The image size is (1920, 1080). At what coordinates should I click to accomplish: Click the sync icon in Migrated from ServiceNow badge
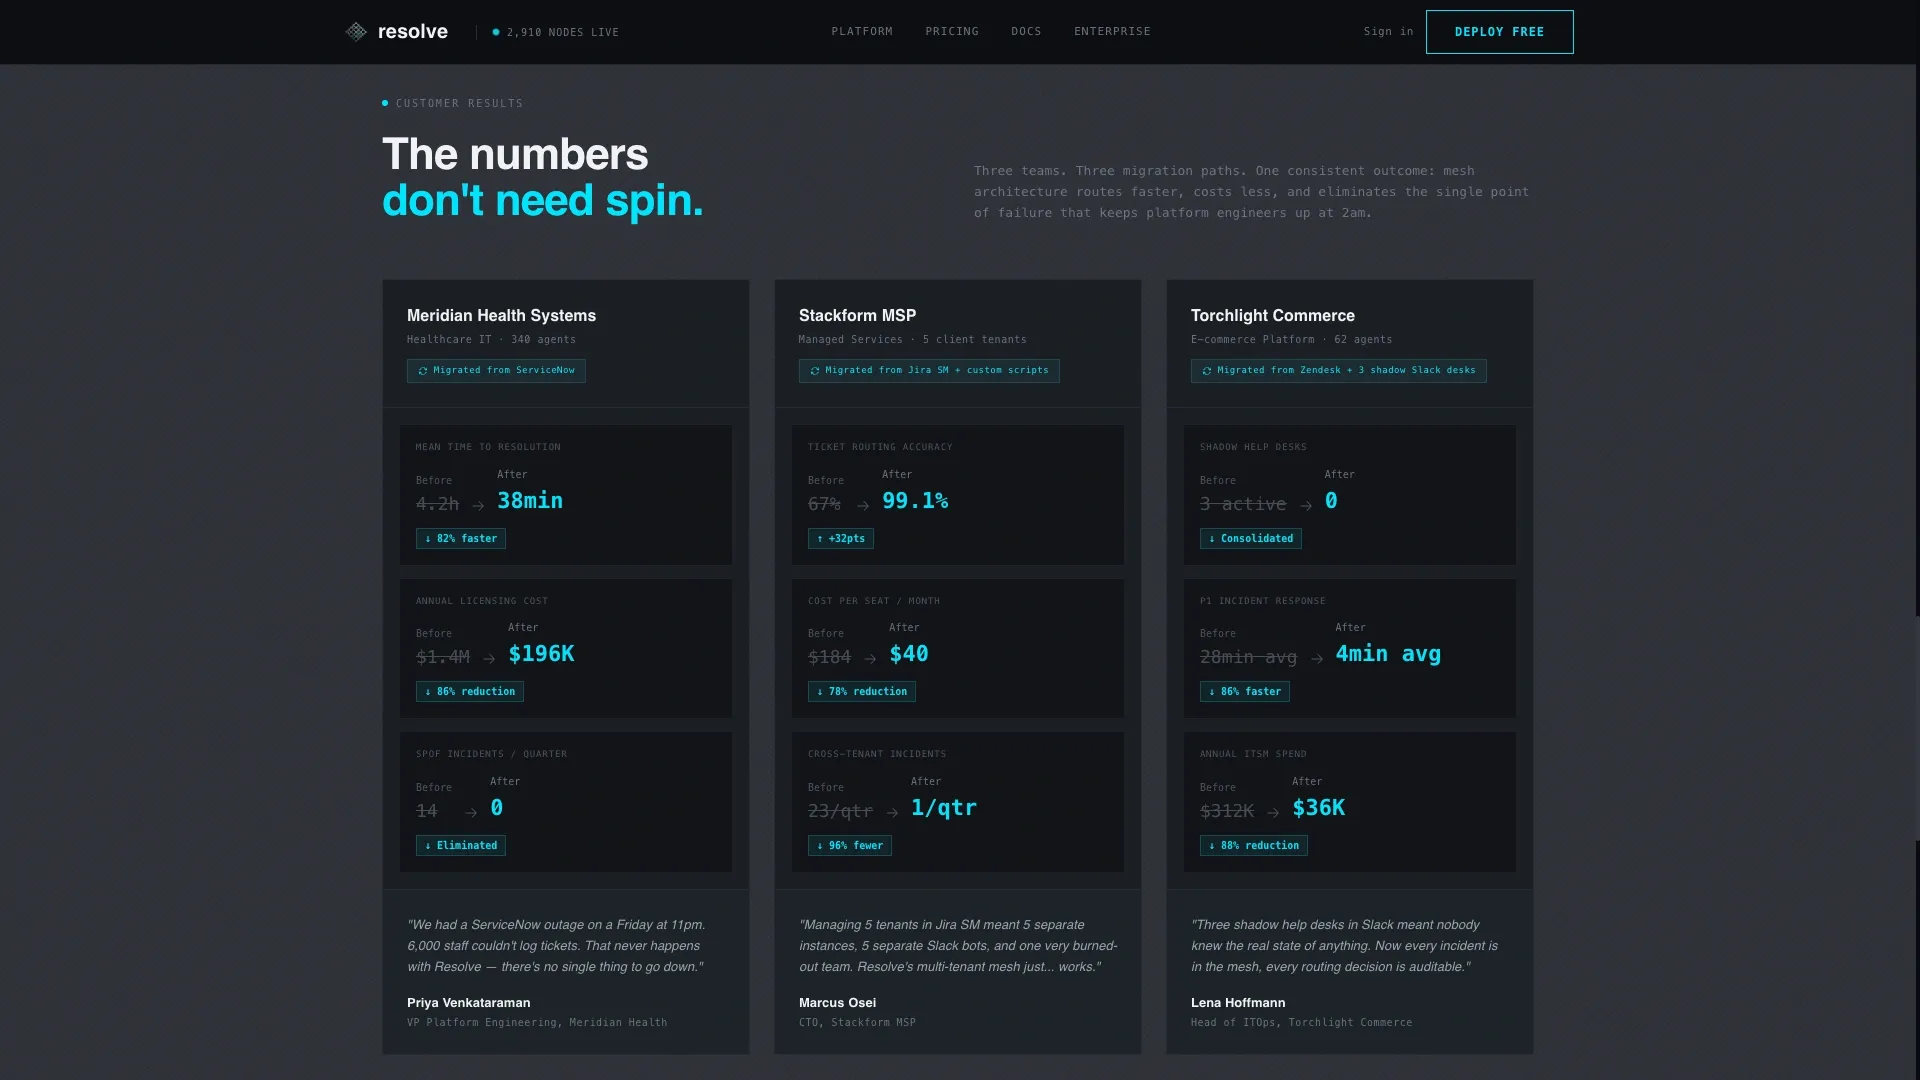(x=423, y=371)
